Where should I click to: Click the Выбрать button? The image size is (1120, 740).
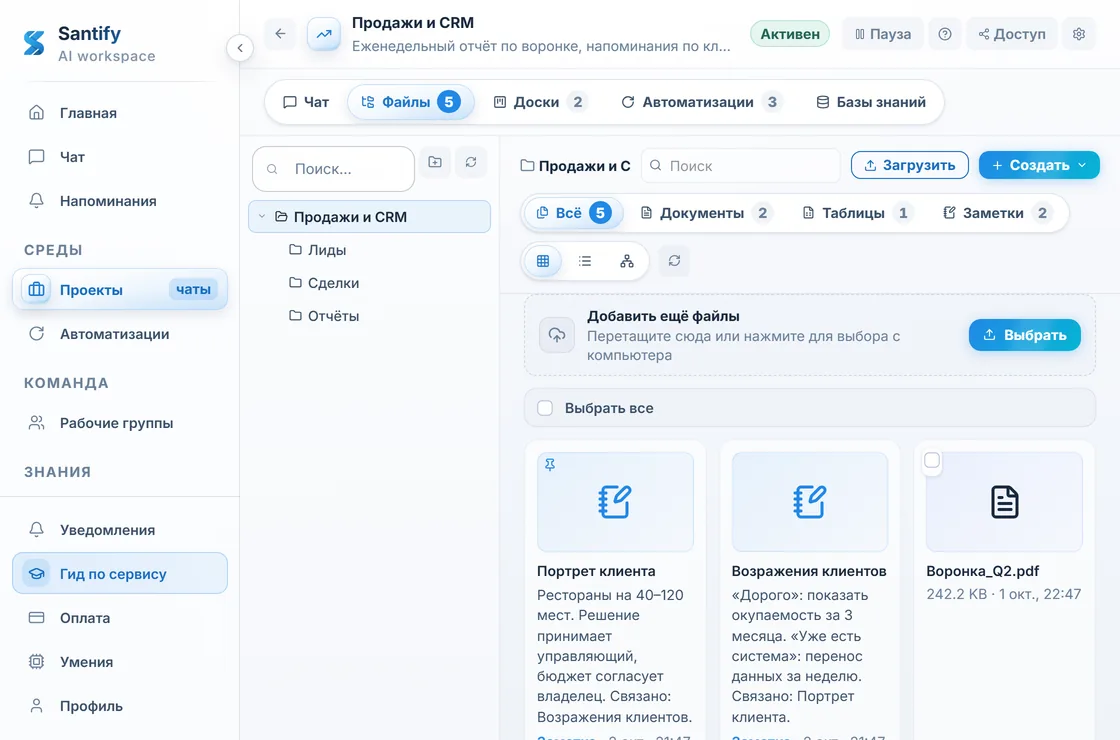1024,335
